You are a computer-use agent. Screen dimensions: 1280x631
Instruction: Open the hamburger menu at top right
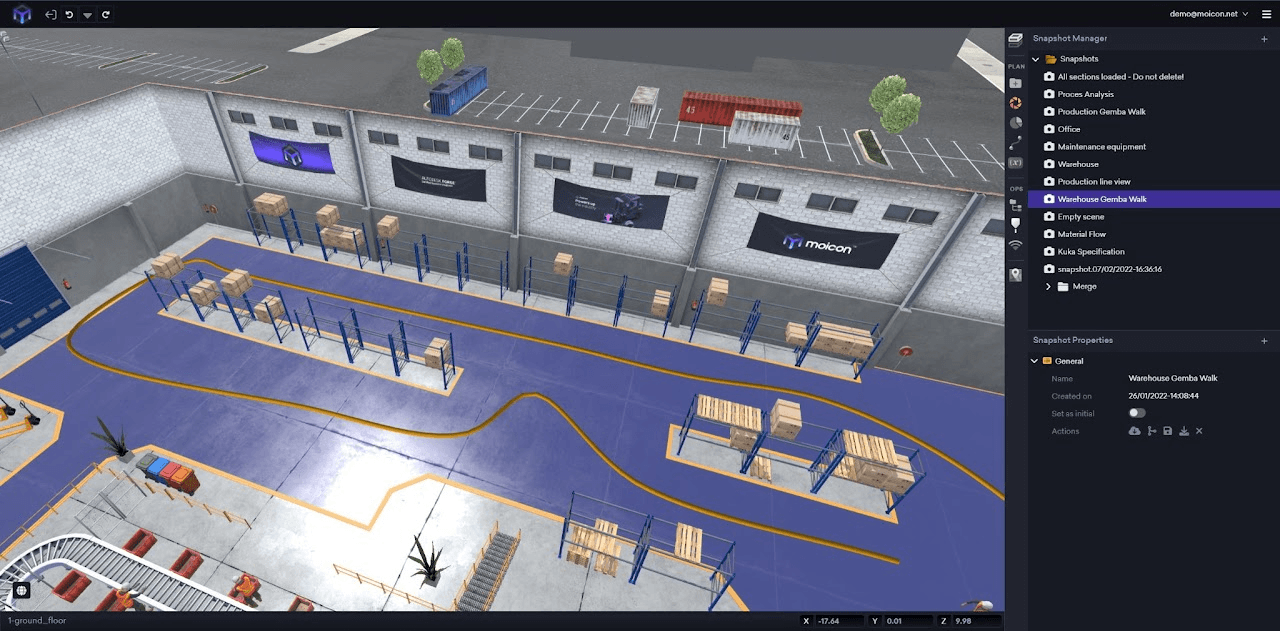pos(1266,14)
